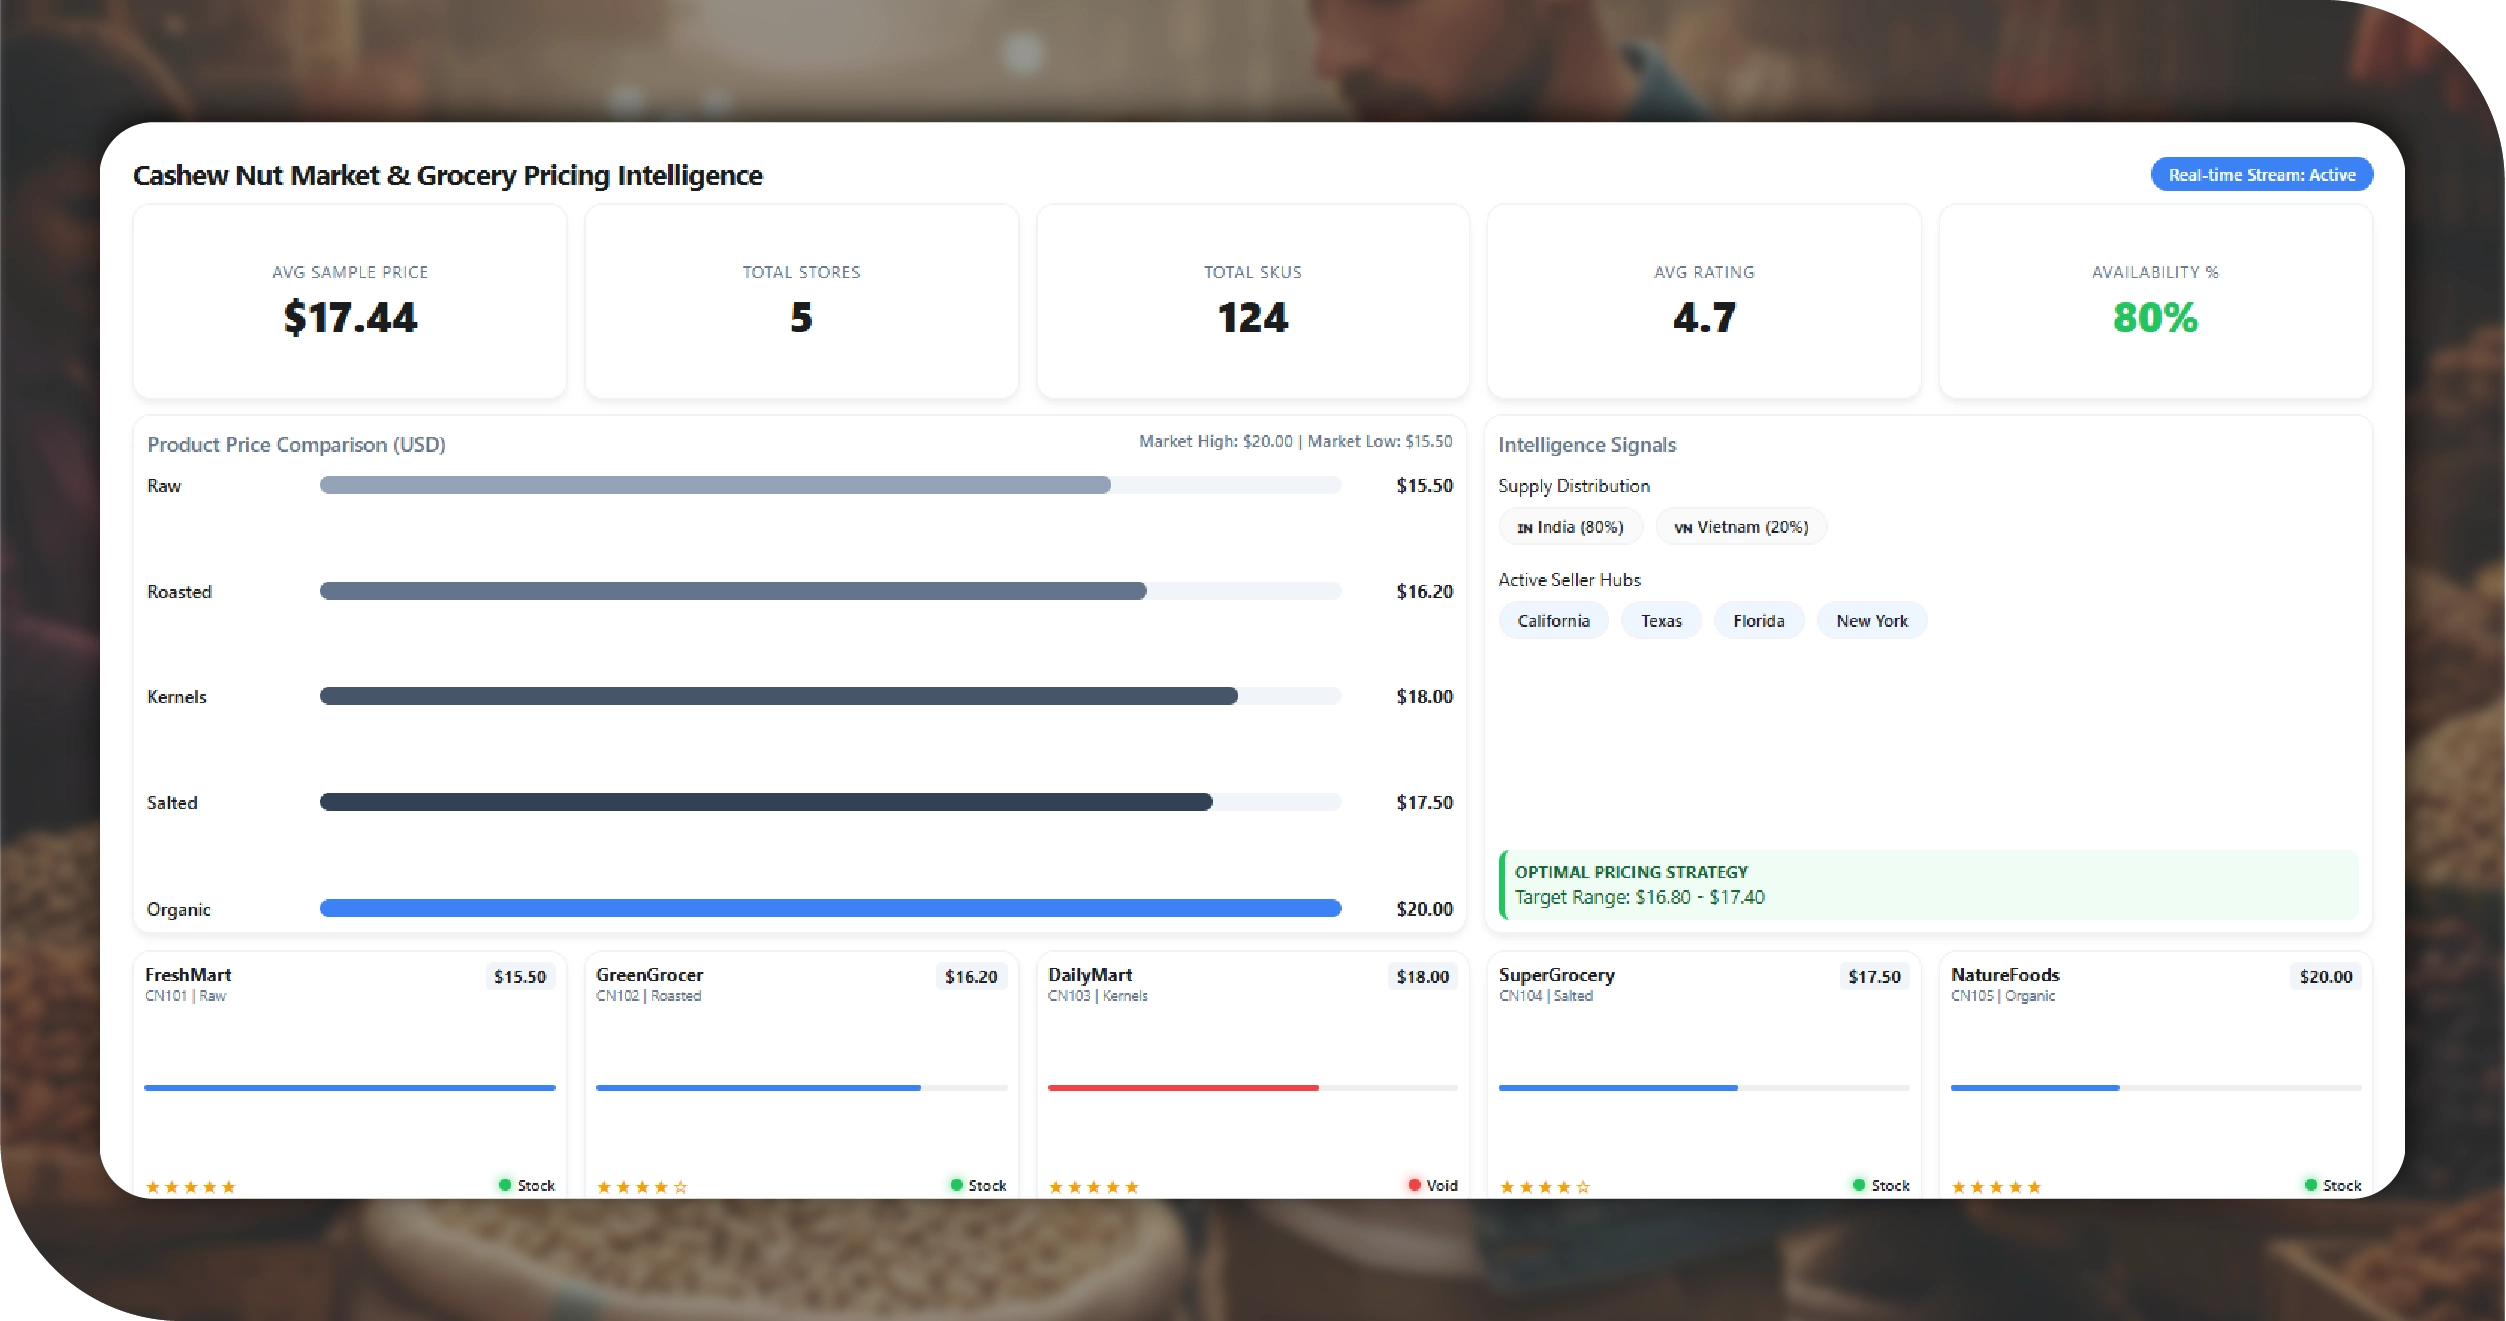Pick the Florida seller hub chip
2506x1321 pixels.
tap(1758, 621)
